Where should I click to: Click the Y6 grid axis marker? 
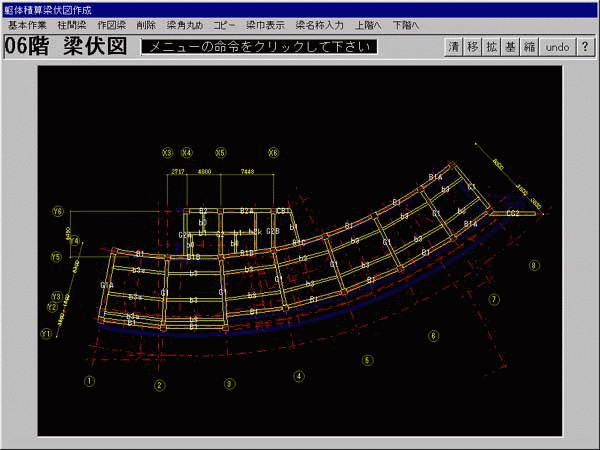tap(57, 212)
